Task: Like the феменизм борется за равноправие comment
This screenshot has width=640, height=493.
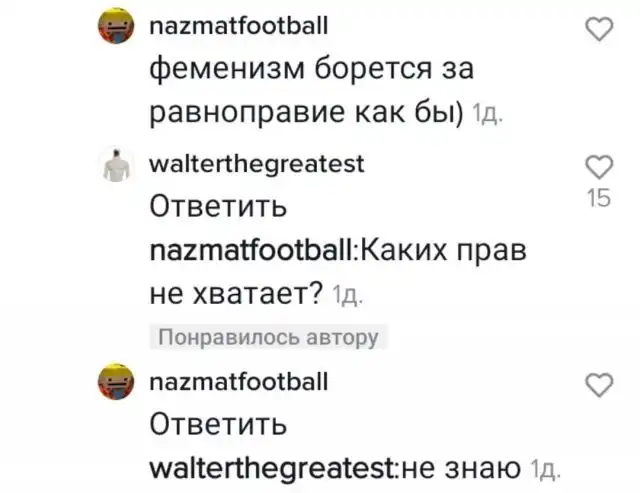Action: (599, 29)
